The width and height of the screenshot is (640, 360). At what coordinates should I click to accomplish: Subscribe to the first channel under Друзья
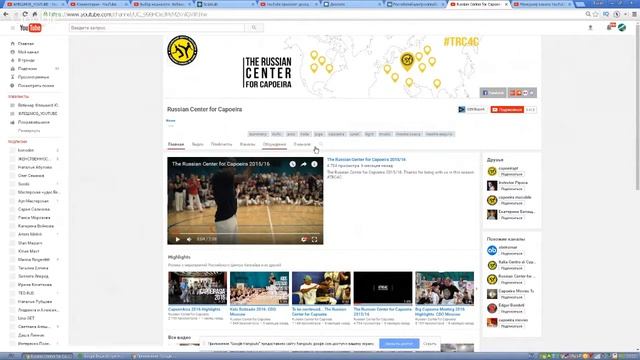[511, 174]
